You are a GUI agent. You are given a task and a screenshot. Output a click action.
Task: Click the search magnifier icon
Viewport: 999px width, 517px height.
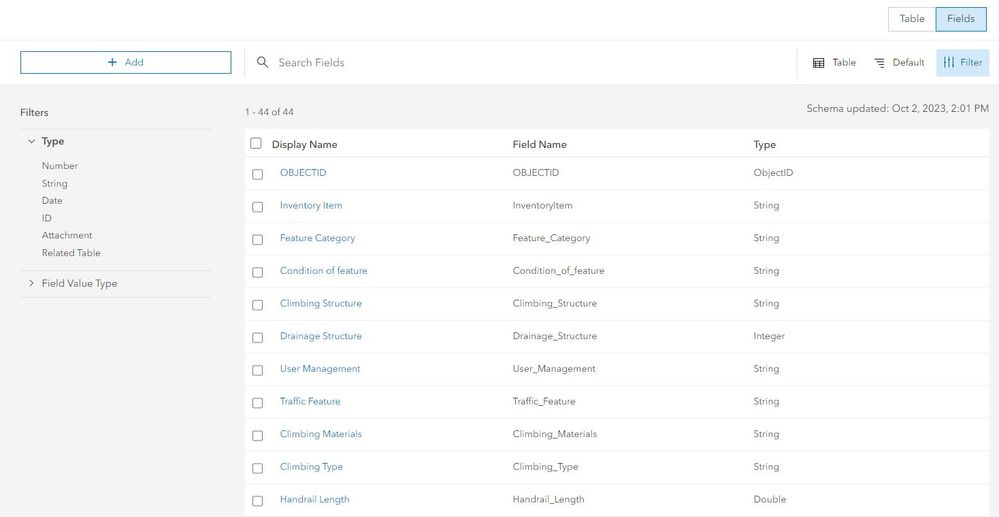[263, 62]
